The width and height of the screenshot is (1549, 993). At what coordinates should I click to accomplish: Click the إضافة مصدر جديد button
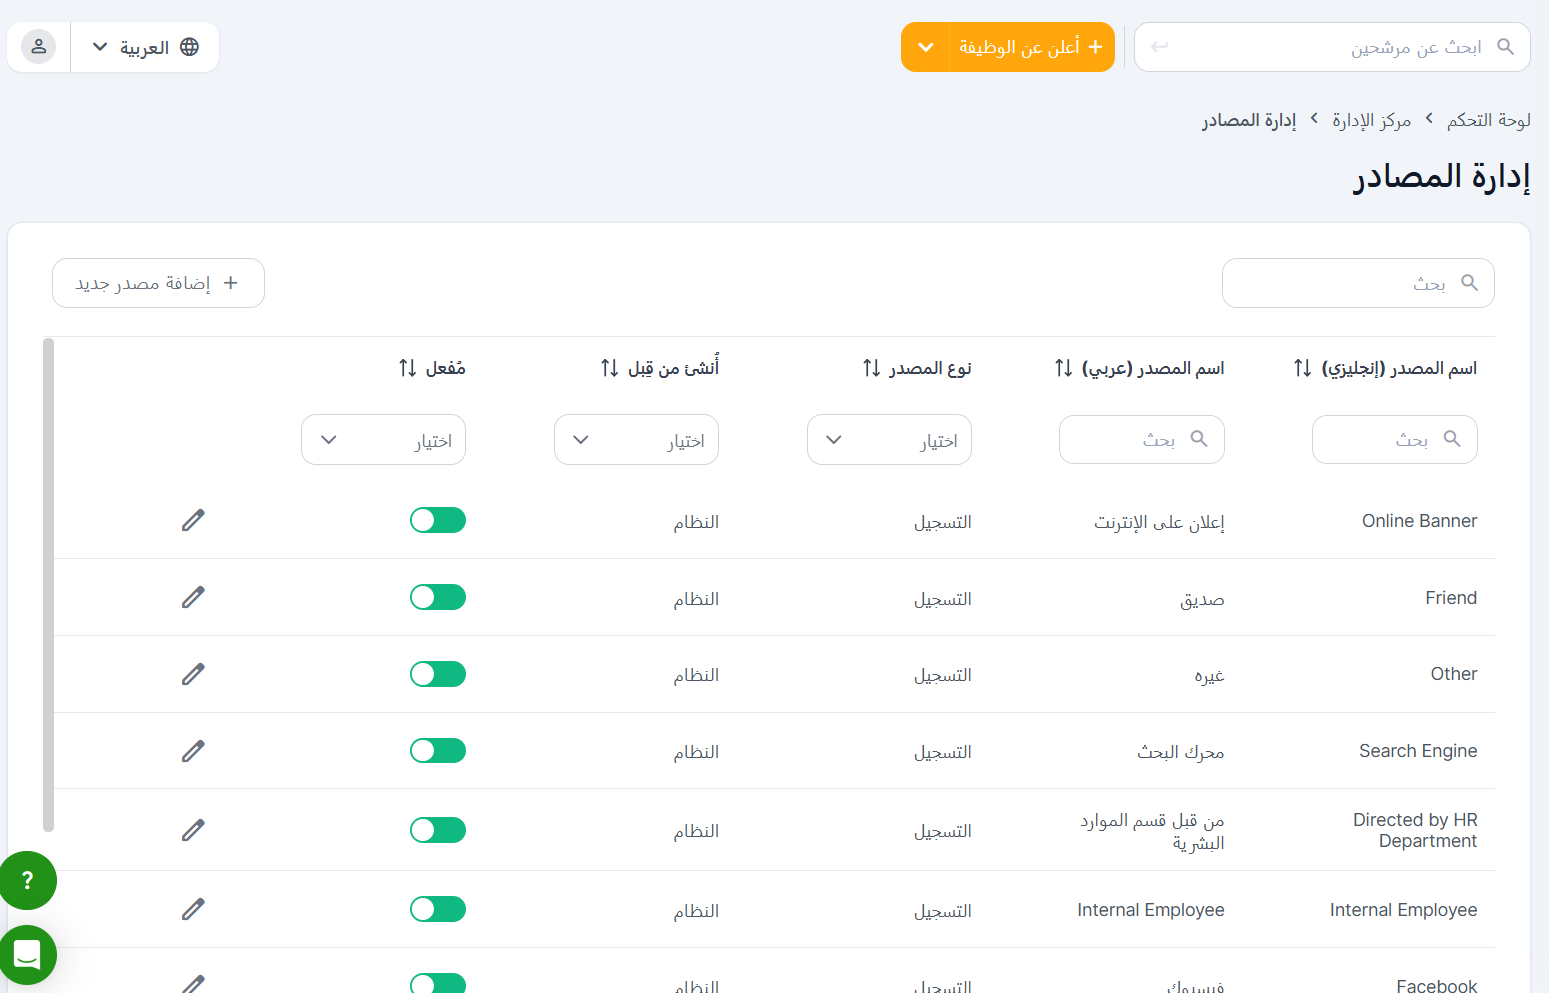tap(158, 283)
